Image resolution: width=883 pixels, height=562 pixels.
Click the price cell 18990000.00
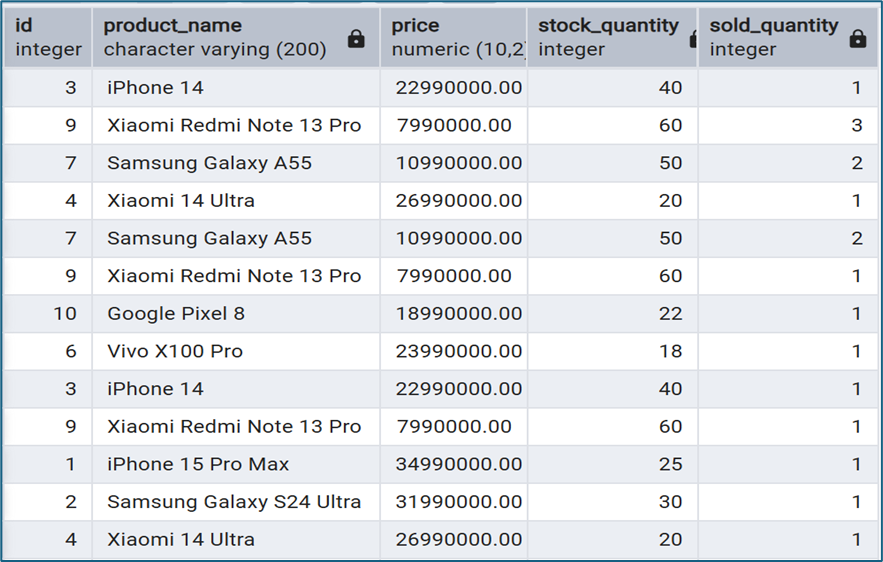tap(458, 314)
